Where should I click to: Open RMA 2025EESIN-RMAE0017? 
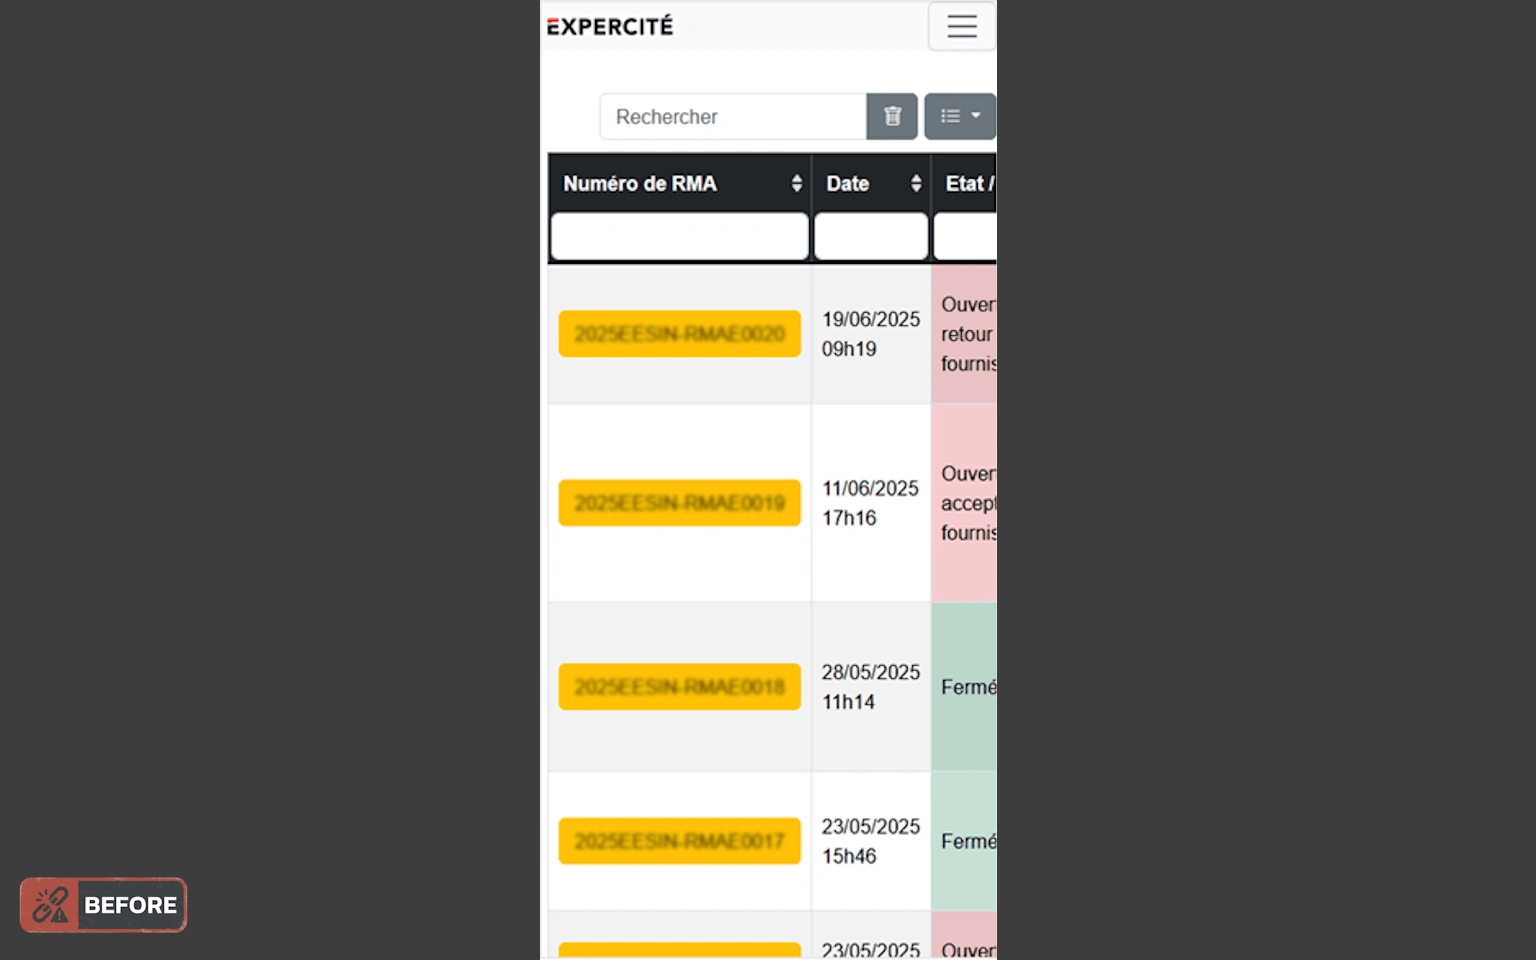tap(679, 840)
